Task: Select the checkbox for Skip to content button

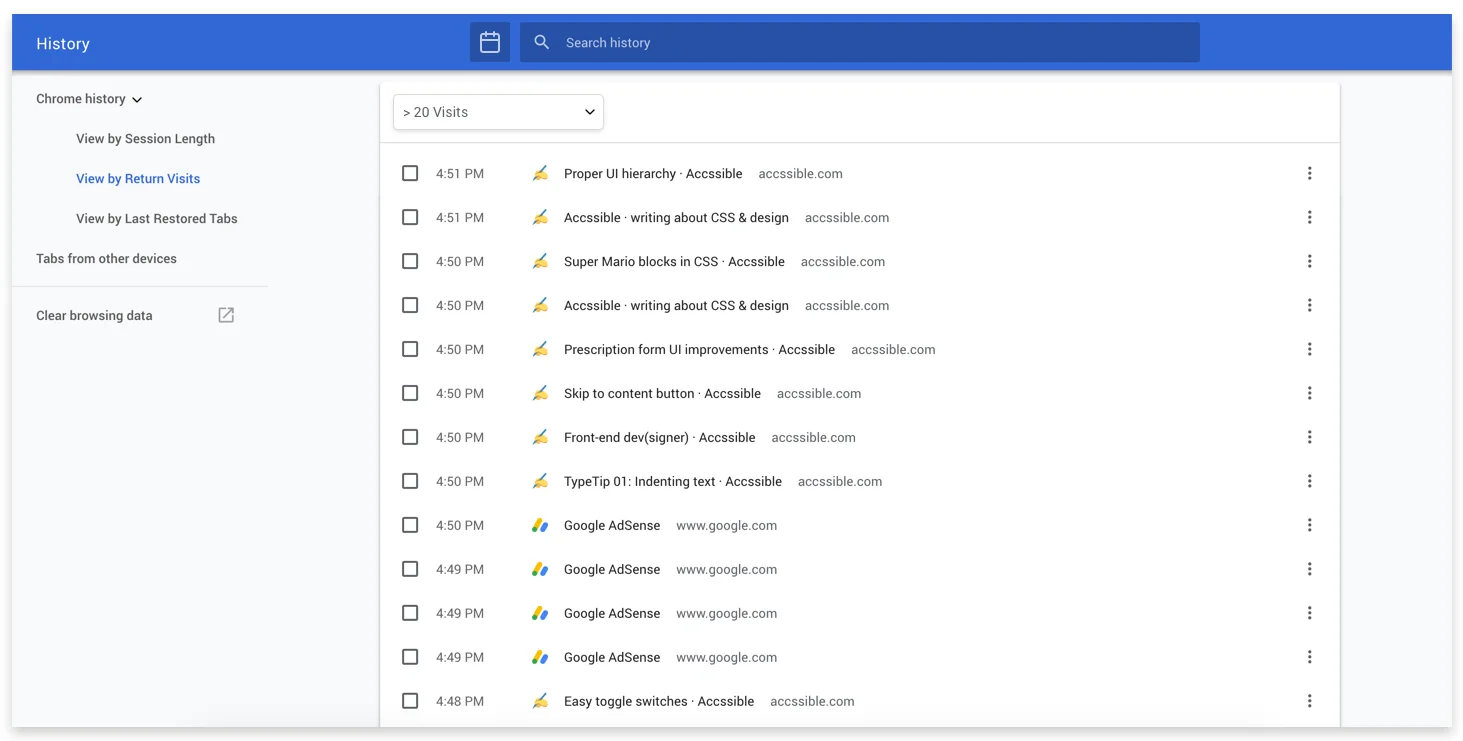Action: pyautogui.click(x=410, y=392)
